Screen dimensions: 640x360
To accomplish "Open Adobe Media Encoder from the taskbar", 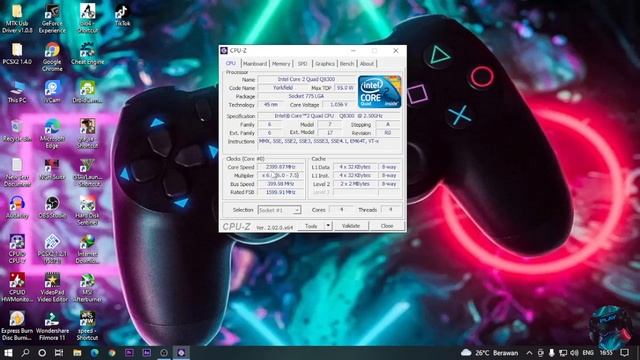I will coord(147,353).
